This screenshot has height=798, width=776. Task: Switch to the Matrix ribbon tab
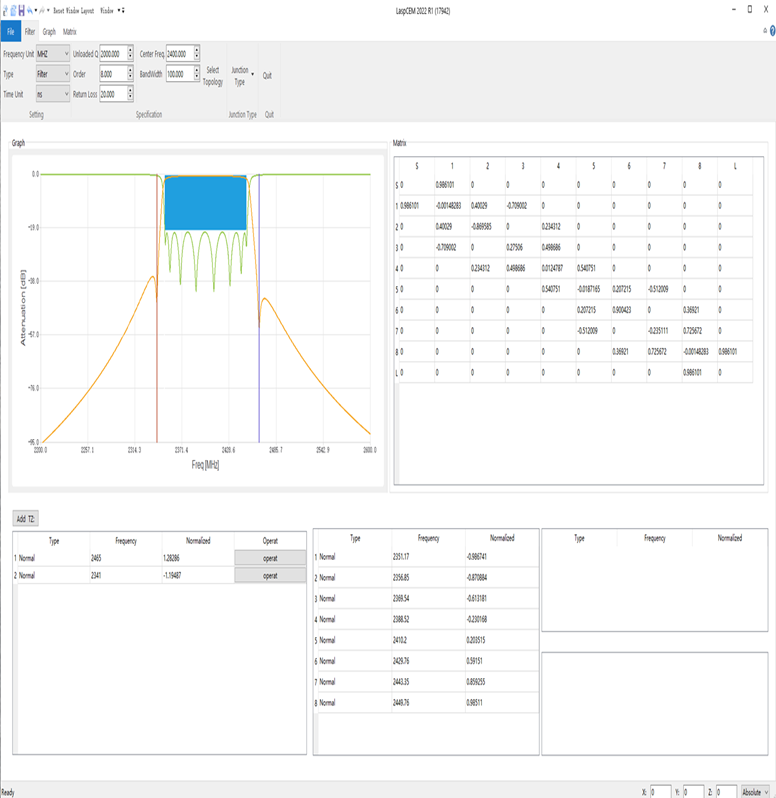[69, 32]
